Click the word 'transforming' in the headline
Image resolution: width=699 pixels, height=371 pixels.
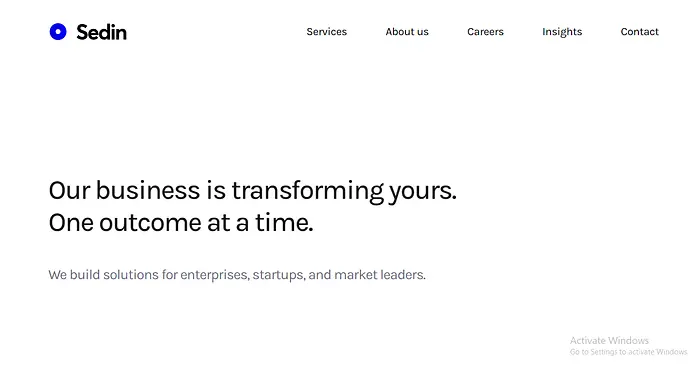[x=308, y=191]
